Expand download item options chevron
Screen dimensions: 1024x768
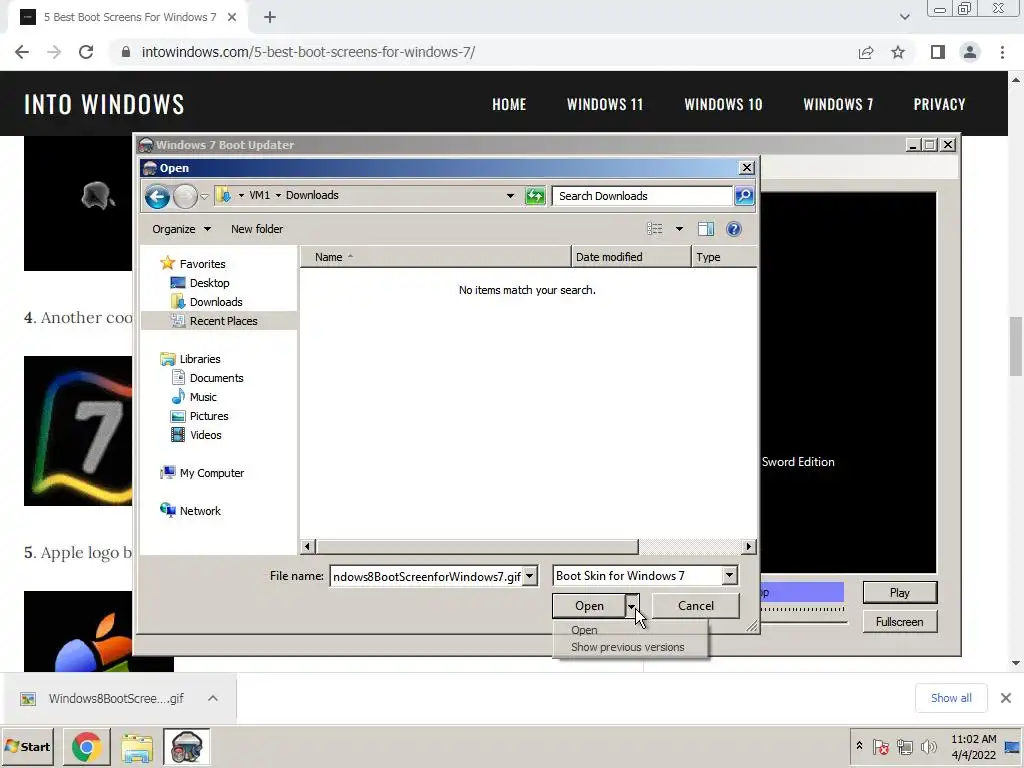[213, 698]
